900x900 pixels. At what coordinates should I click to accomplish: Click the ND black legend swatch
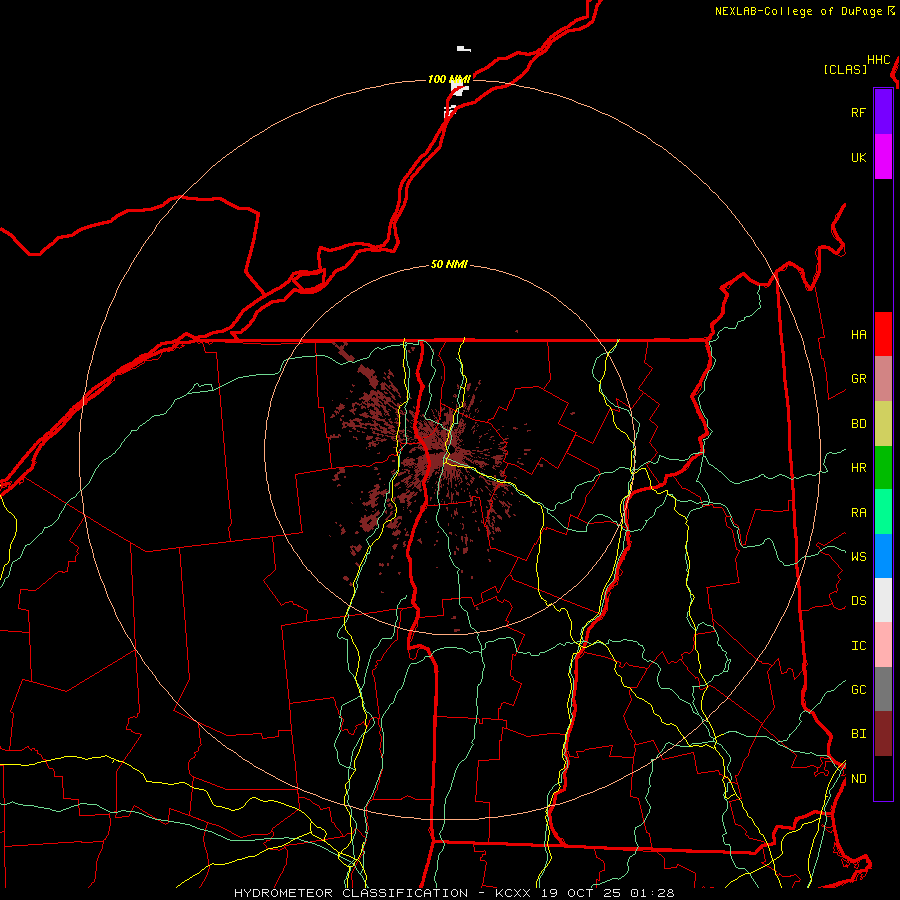pos(883,778)
